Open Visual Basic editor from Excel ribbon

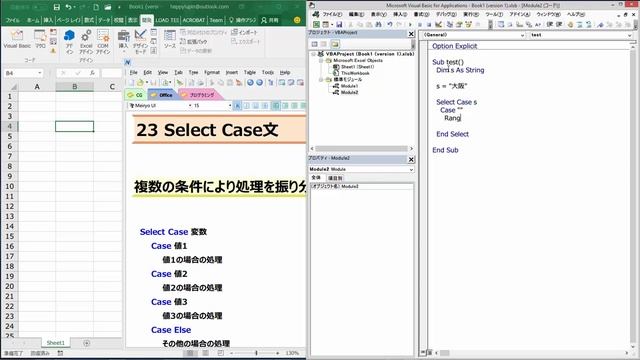(17, 40)
